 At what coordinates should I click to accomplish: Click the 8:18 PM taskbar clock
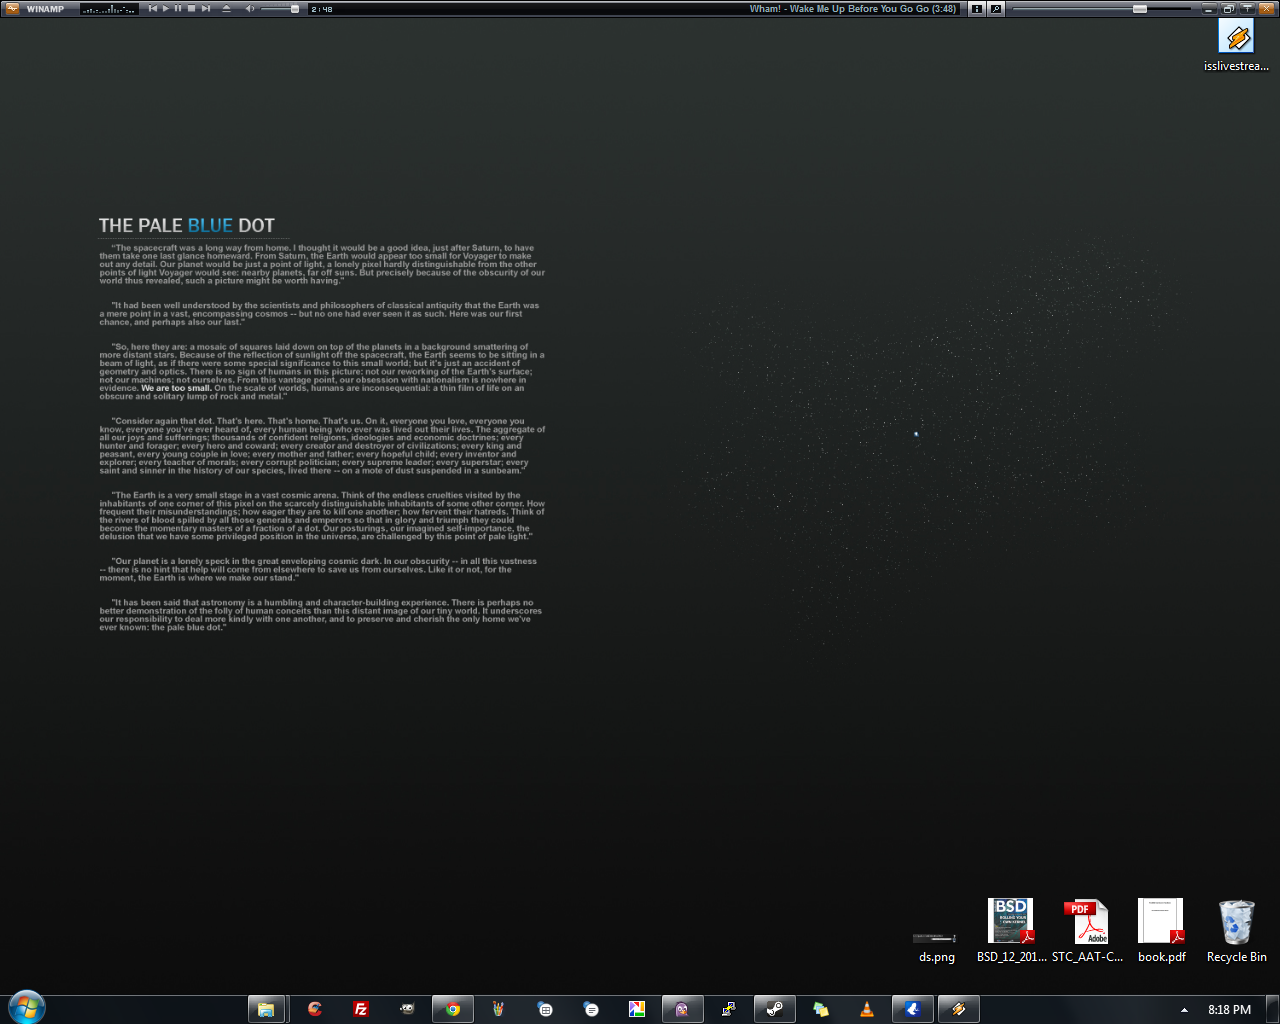(1229, 1010)
